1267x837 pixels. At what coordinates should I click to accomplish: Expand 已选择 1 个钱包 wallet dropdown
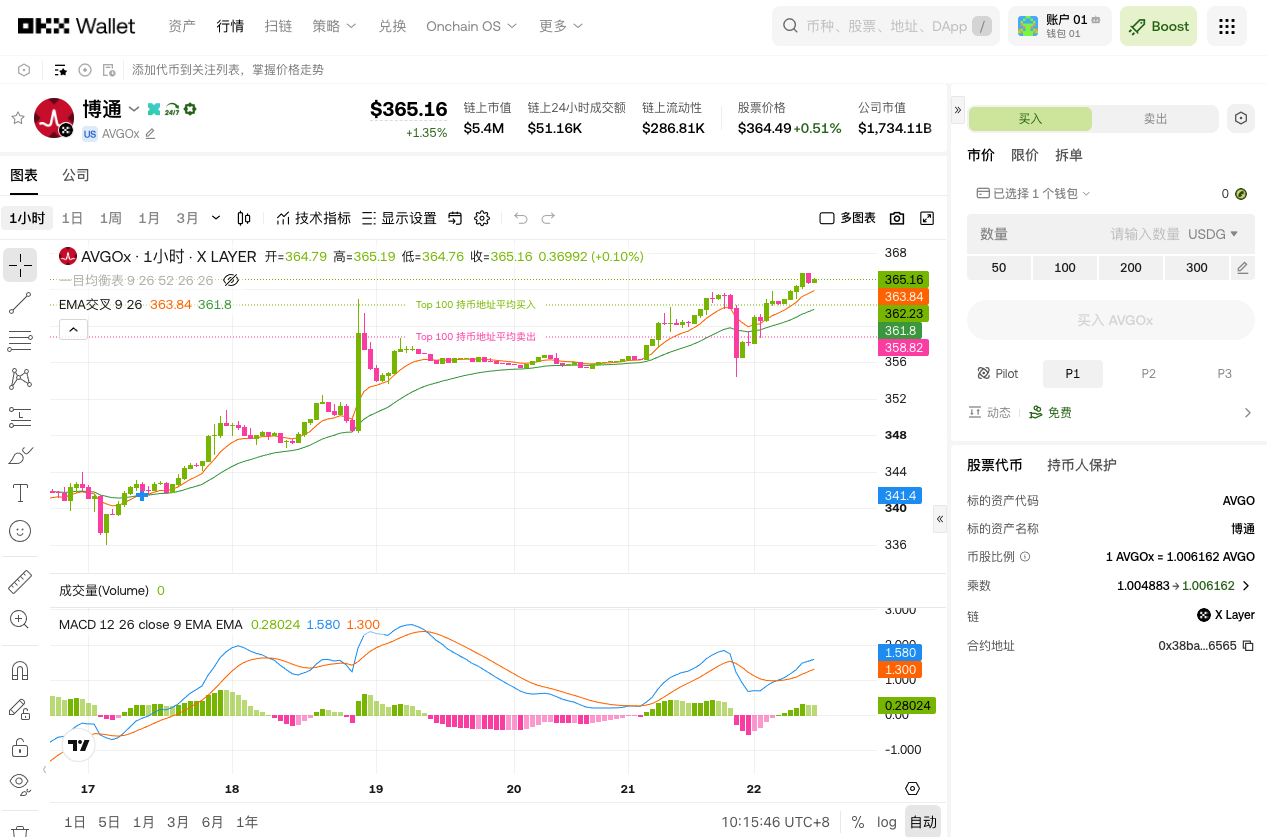pos(1034,193)
